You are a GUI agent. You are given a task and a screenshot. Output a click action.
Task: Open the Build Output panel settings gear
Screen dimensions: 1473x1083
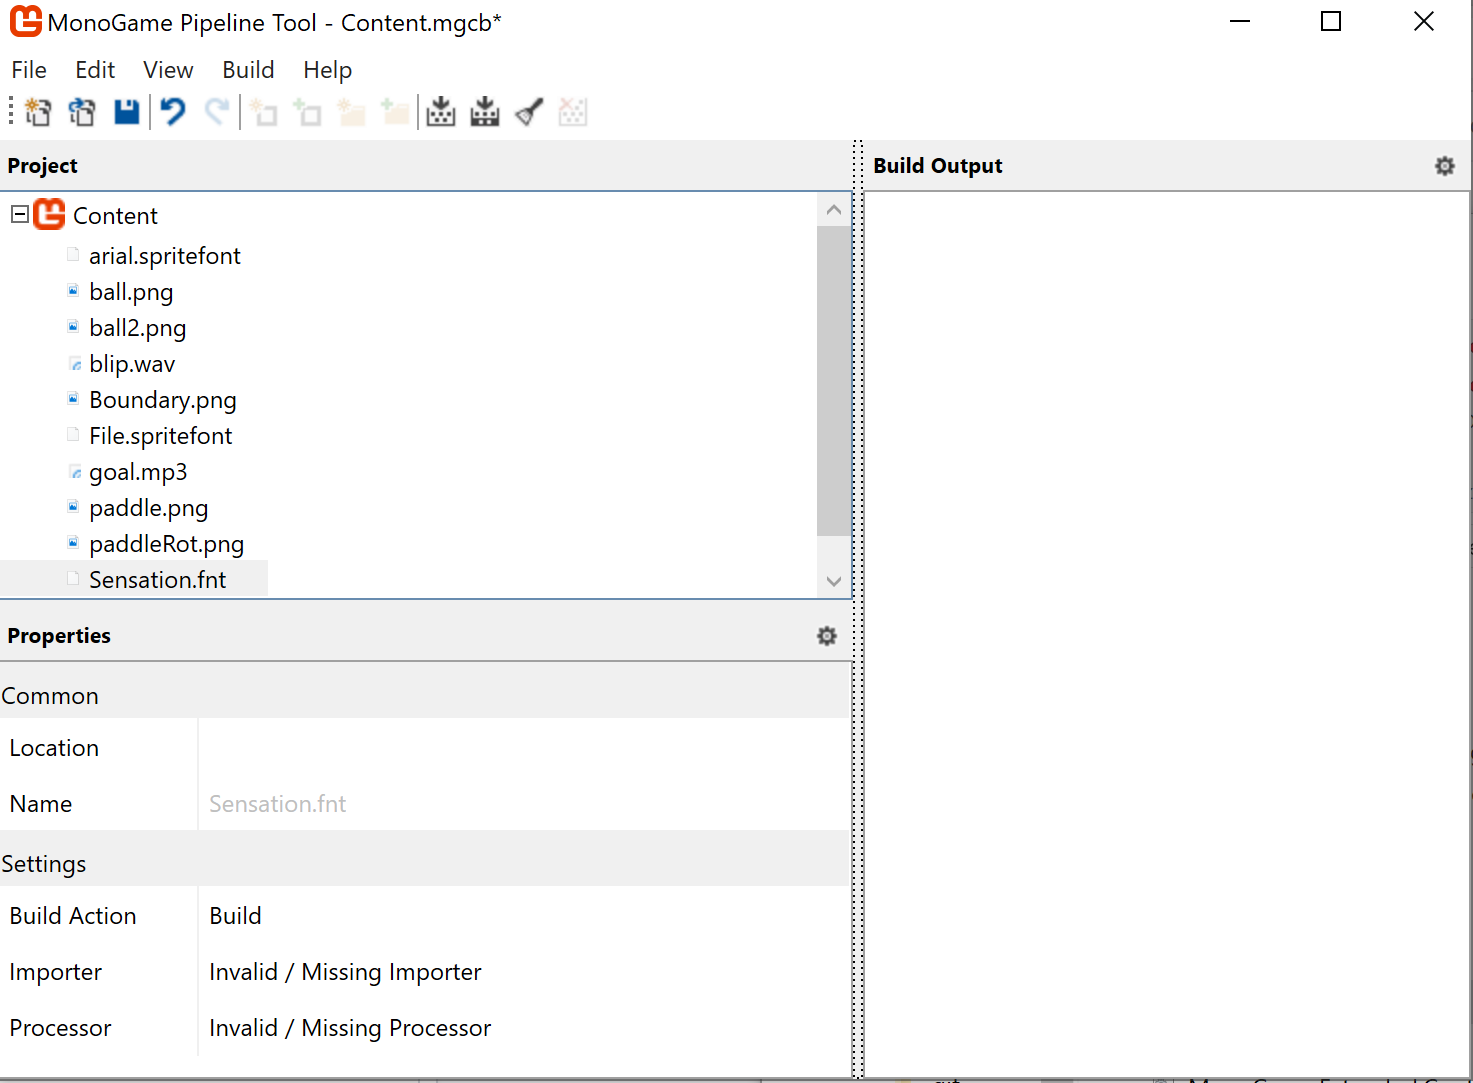(x=1444, y=165)
